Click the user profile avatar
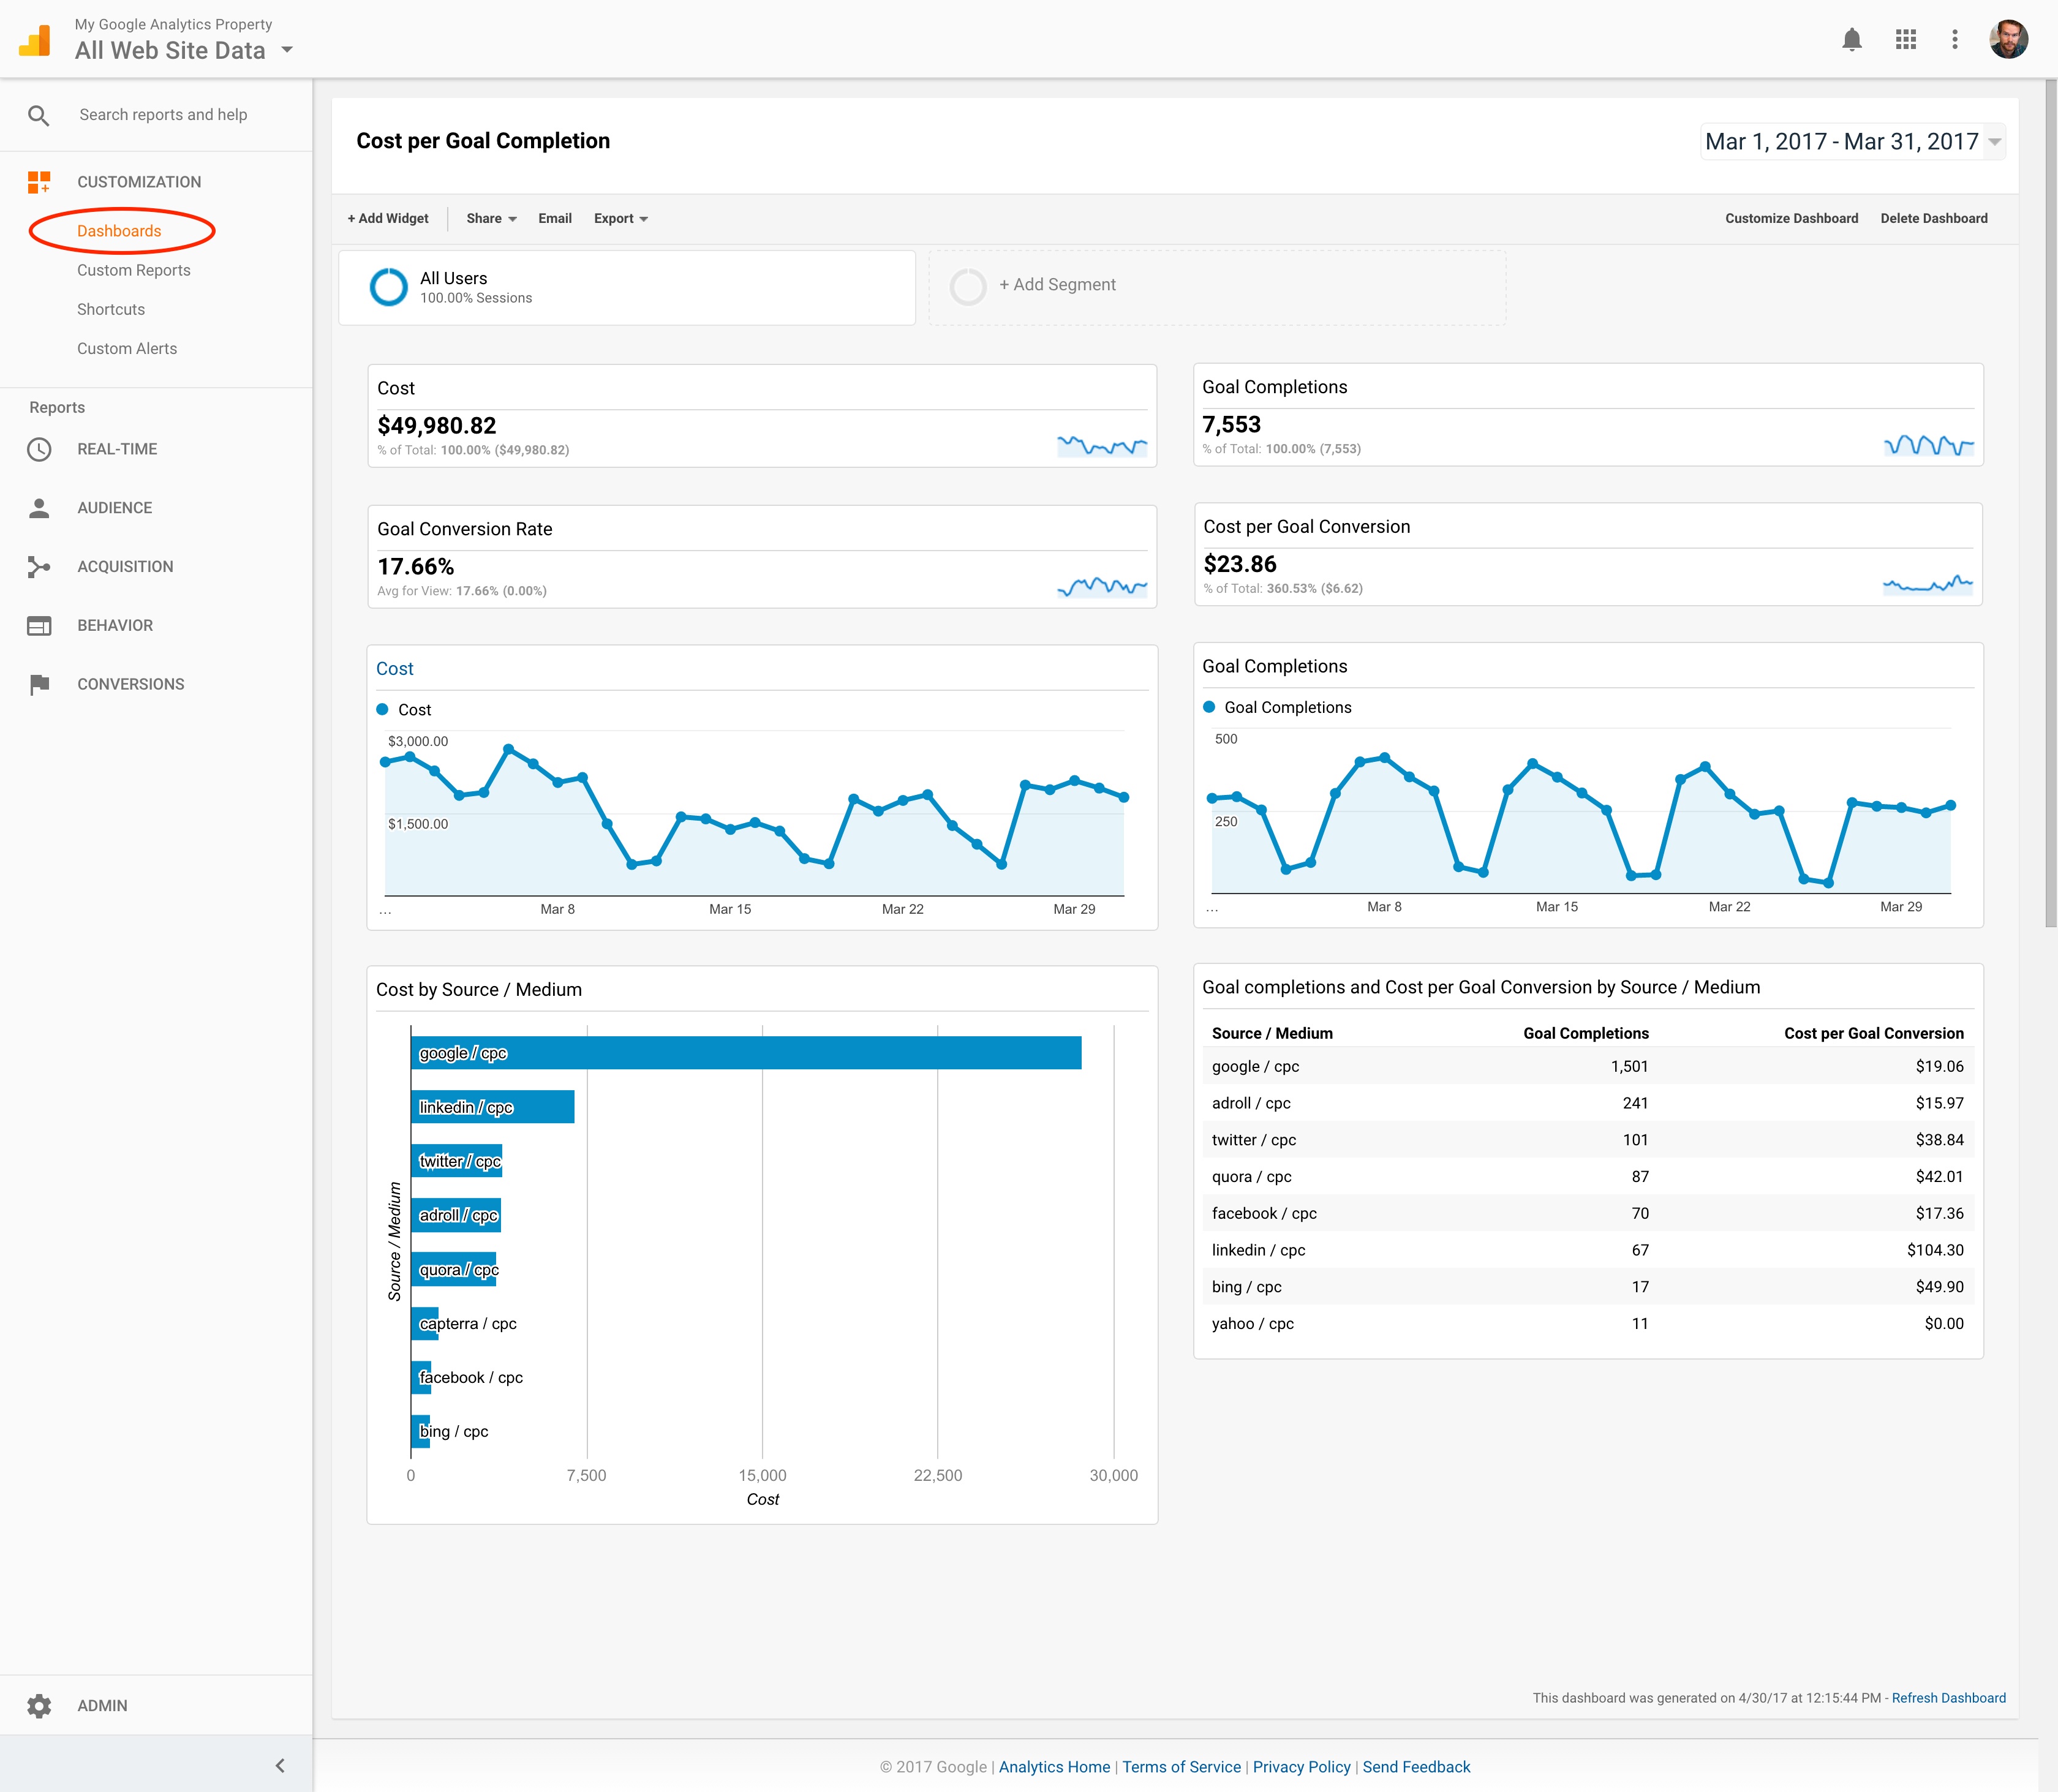This screenshot has height=1792, width=2058. click(x=2008, y=40)
